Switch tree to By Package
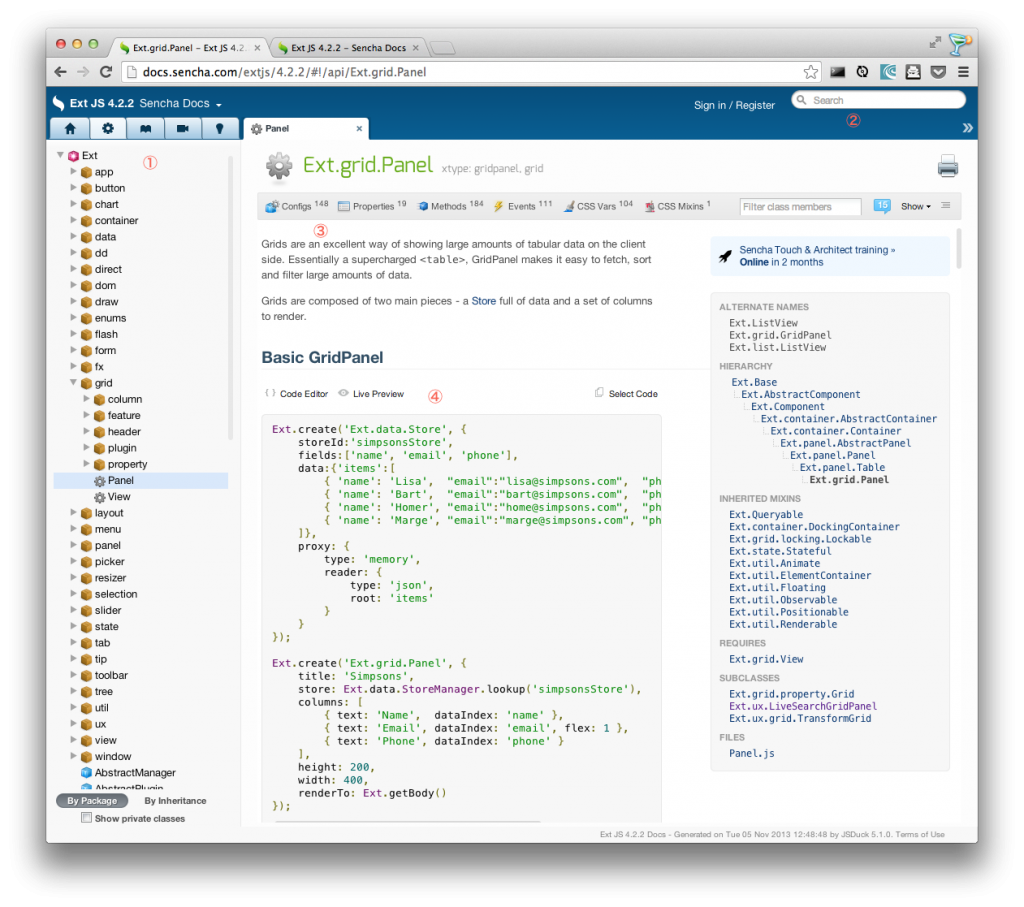 [92, 801]
